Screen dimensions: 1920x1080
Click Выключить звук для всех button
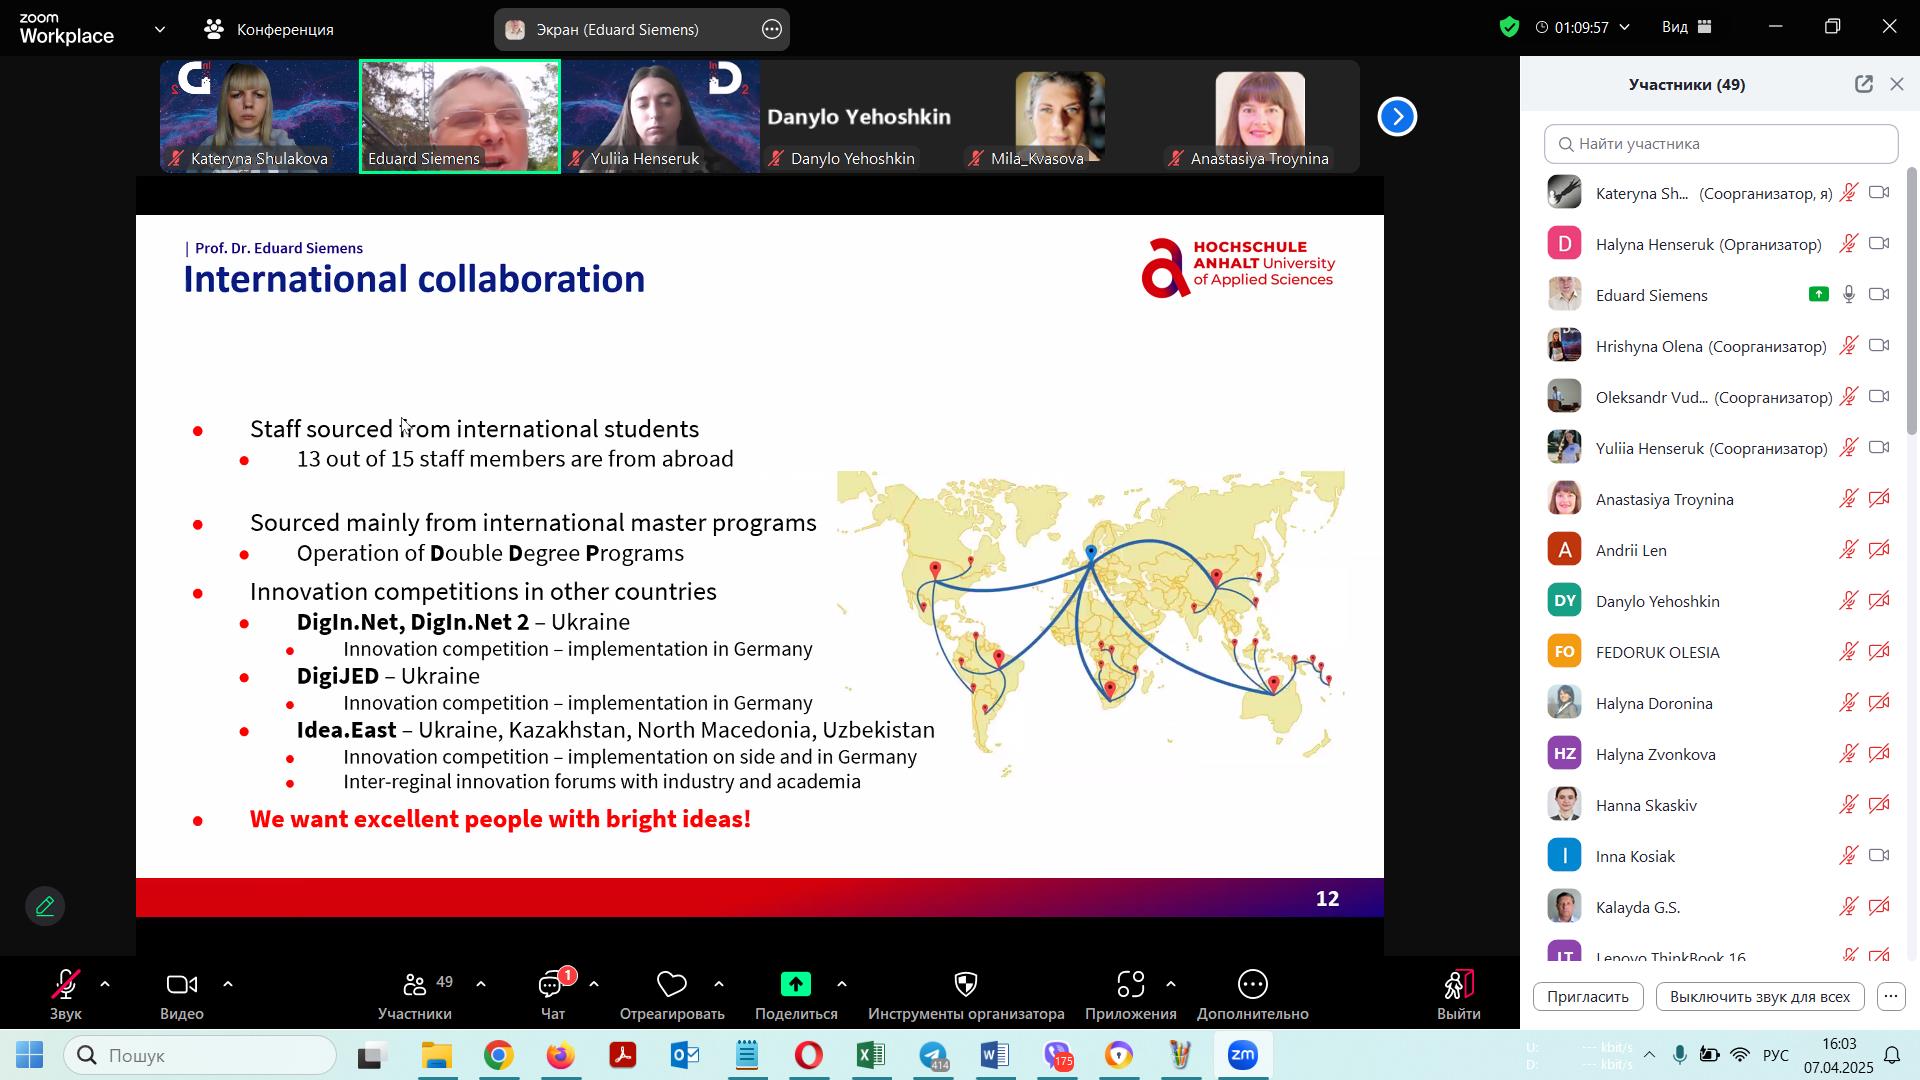coord(1759,997)
